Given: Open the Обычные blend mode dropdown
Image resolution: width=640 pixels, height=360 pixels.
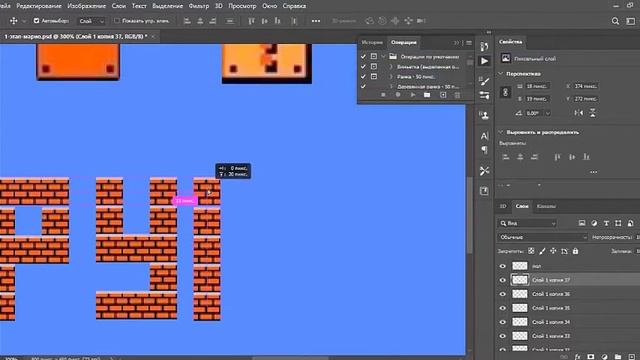Looking at the screenshot, I should tap(542, 237).
